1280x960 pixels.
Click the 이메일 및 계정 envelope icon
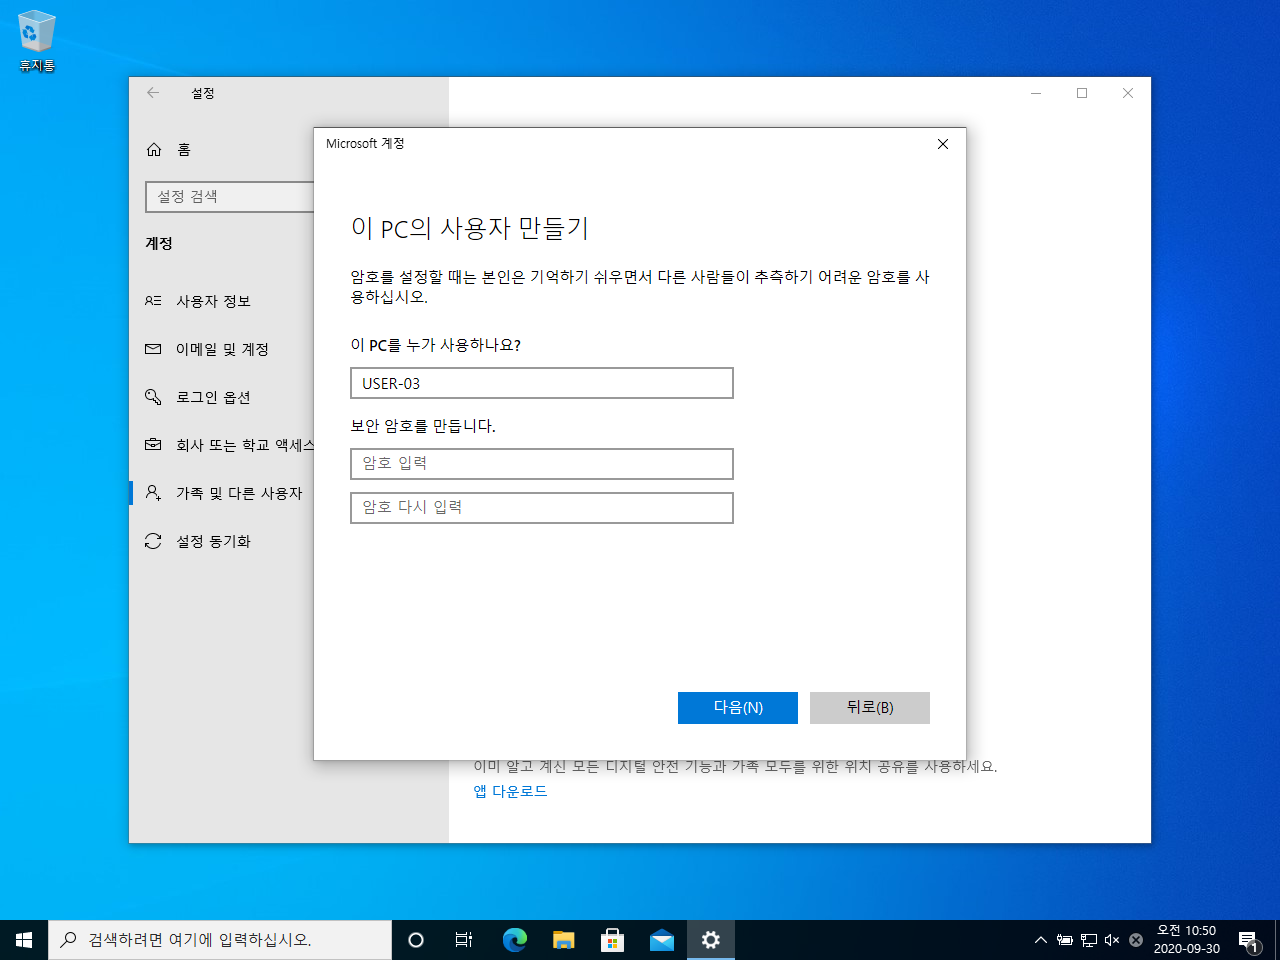(x=153, y=349)
